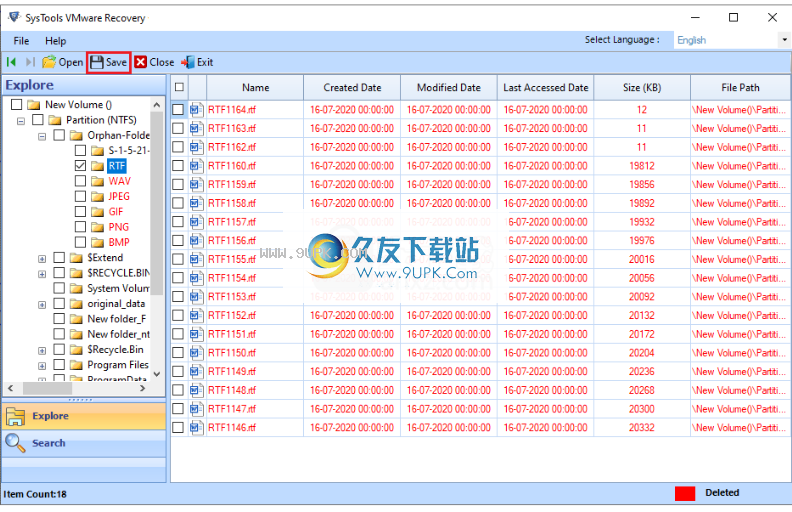Sort by the Created Date column
Viewport: 792px width, 512px height.
tap(352, 87)
